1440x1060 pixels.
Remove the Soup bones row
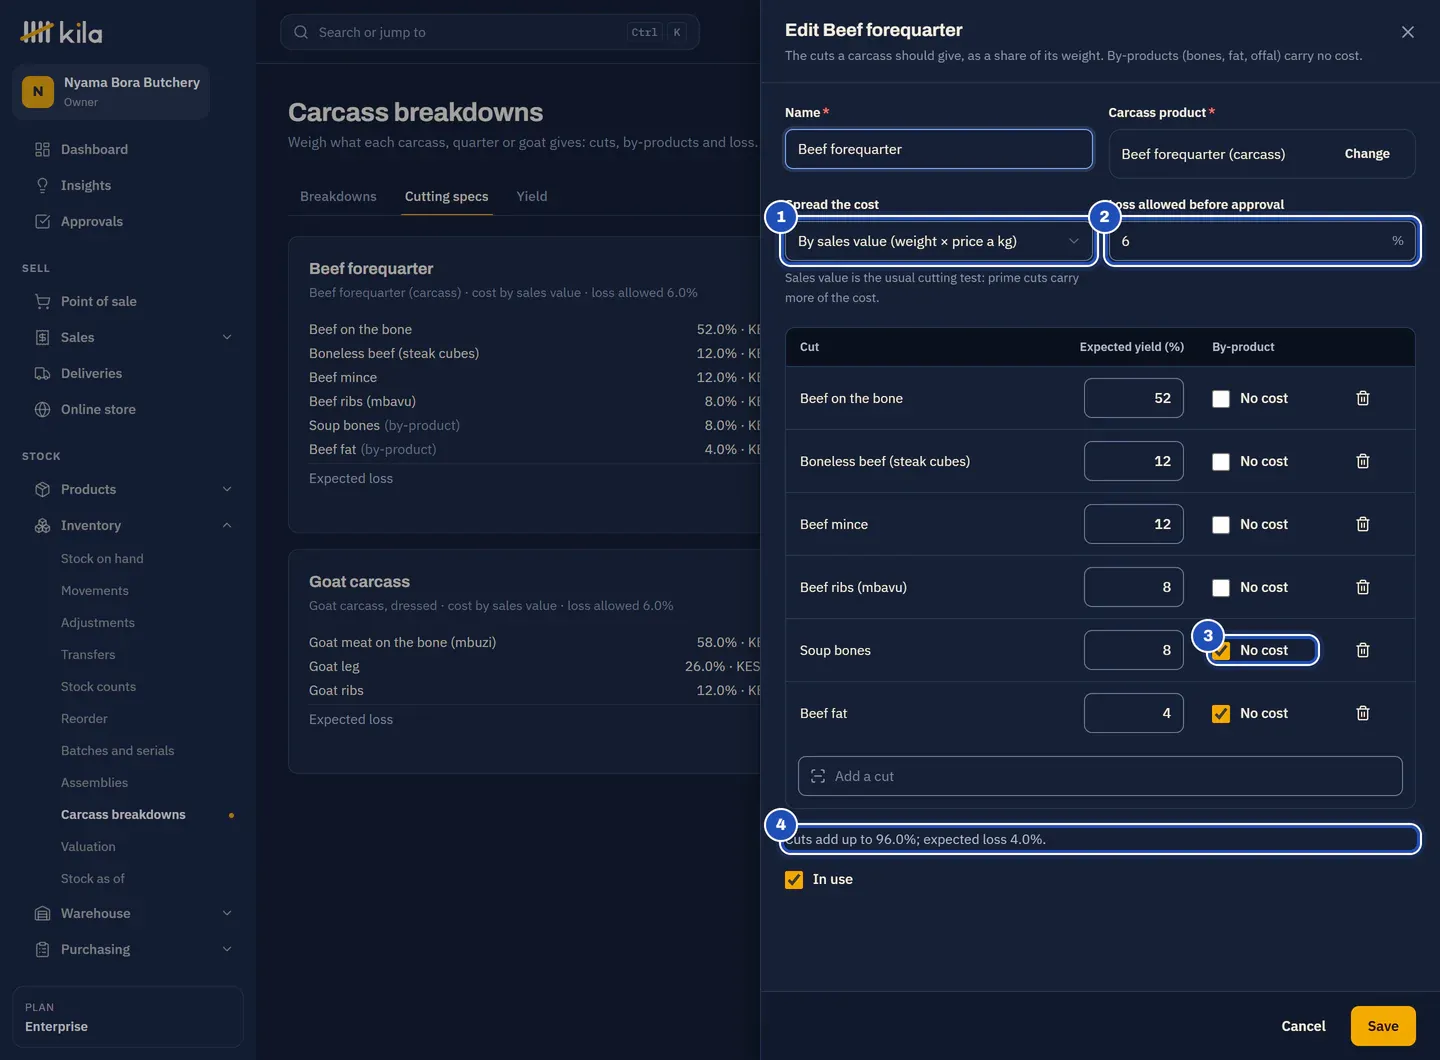coord(1362,650)
